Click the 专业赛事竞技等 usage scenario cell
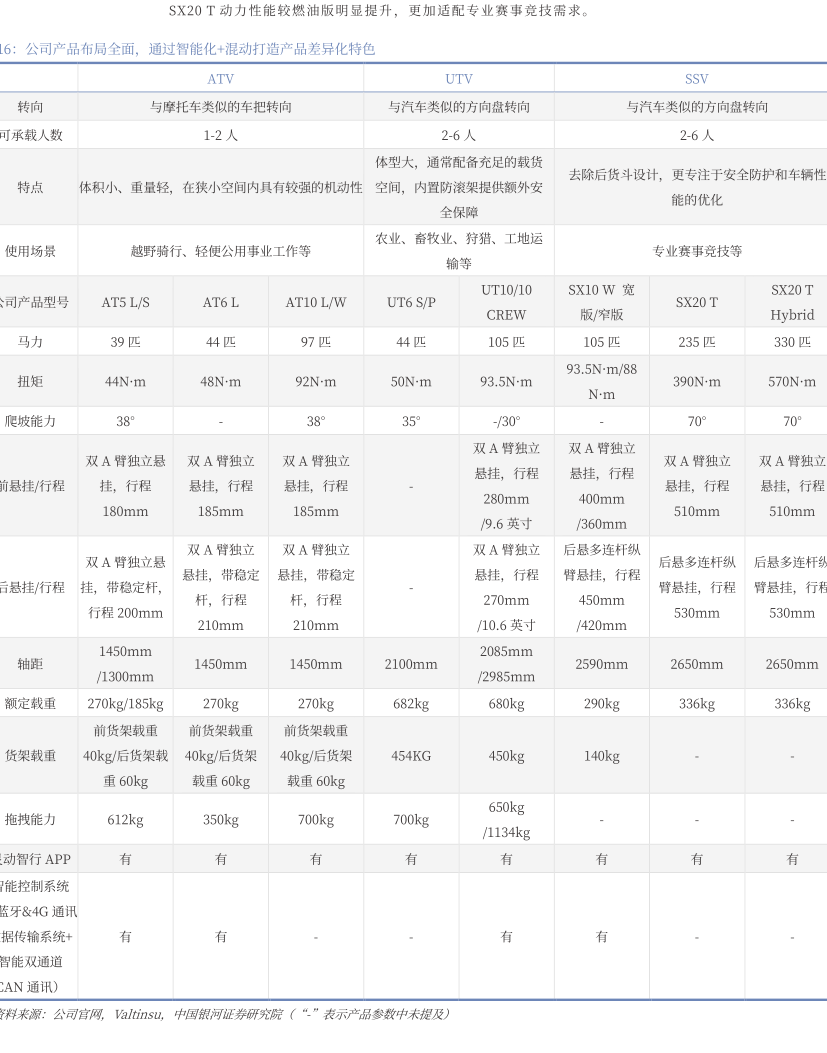 696,251
